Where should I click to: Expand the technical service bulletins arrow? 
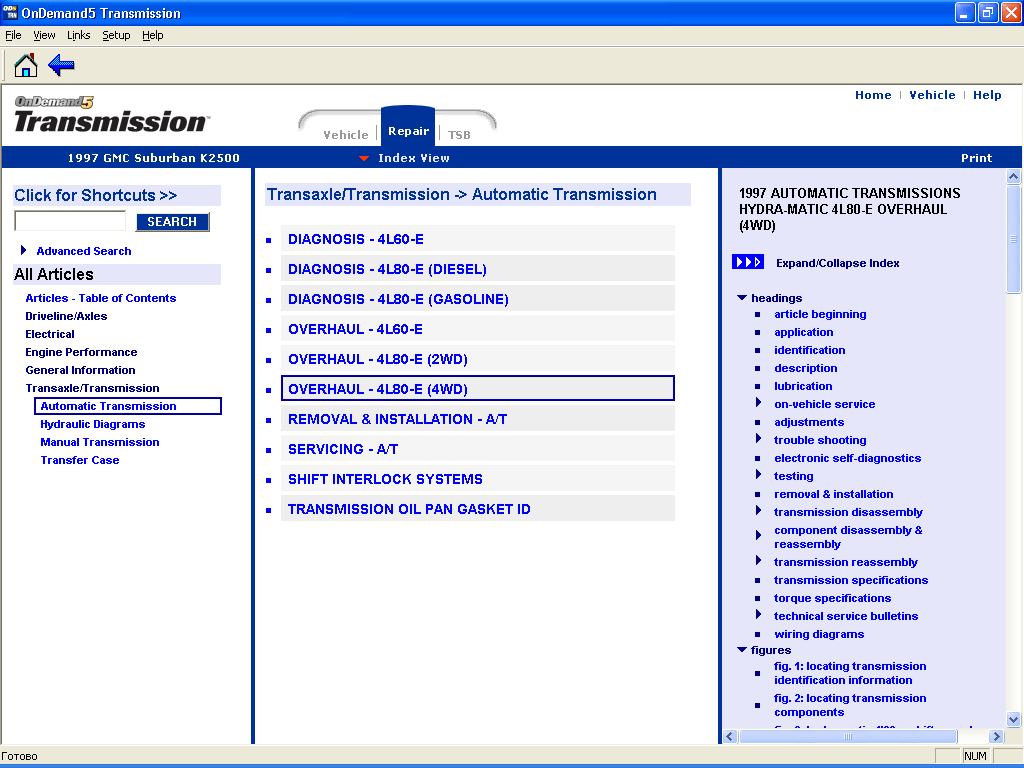click(x=758, y=615)
